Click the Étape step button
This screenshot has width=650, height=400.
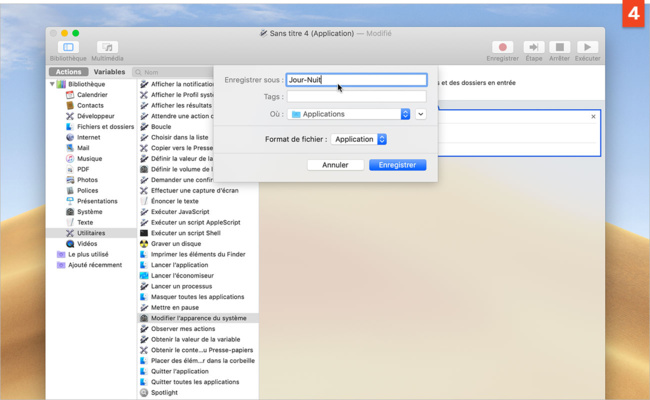(534, 47)
